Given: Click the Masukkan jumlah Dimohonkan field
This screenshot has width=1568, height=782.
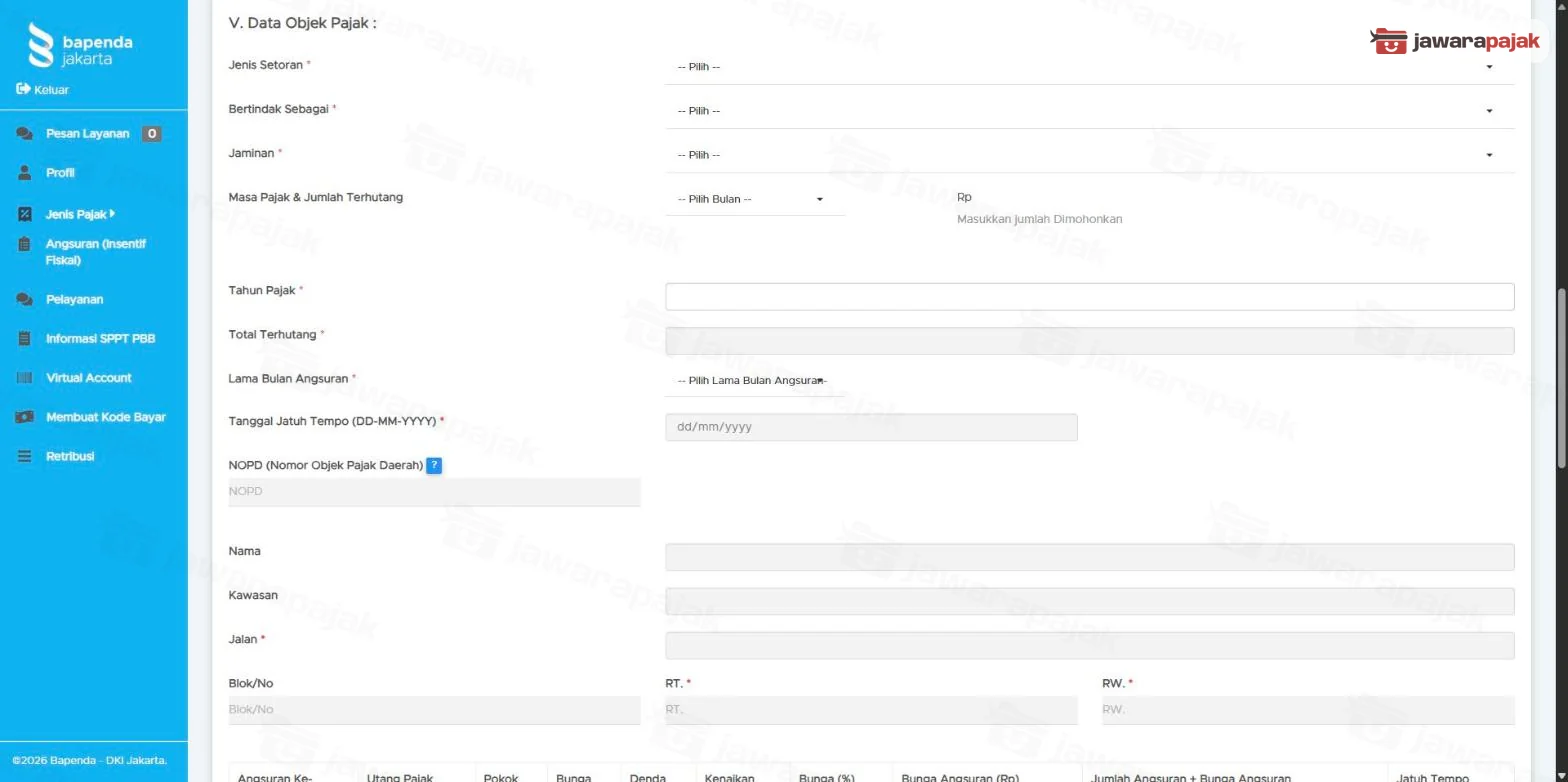Looking at the screenshot, I should [1039, 219].
